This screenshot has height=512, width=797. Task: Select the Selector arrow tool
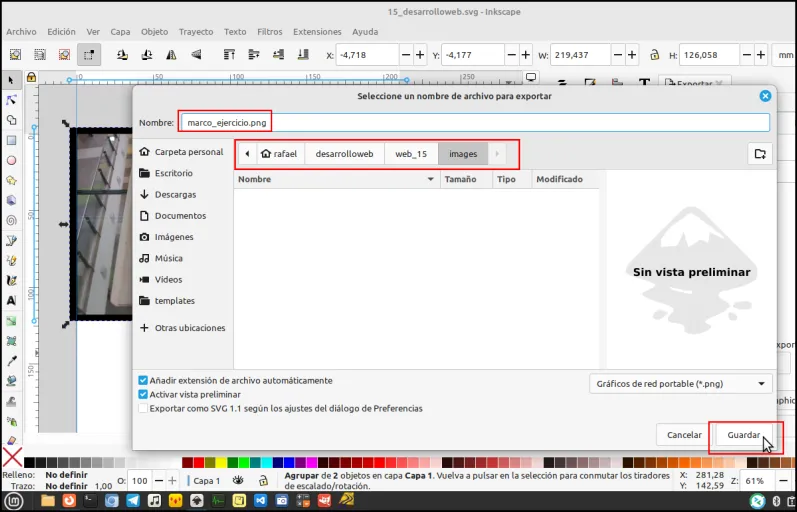(11, 80)
